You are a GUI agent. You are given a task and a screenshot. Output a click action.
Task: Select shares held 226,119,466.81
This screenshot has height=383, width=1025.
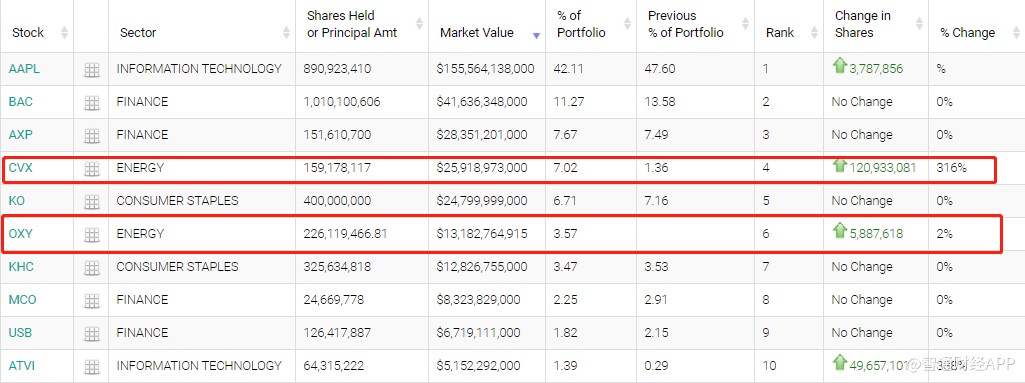coord(345,233)
